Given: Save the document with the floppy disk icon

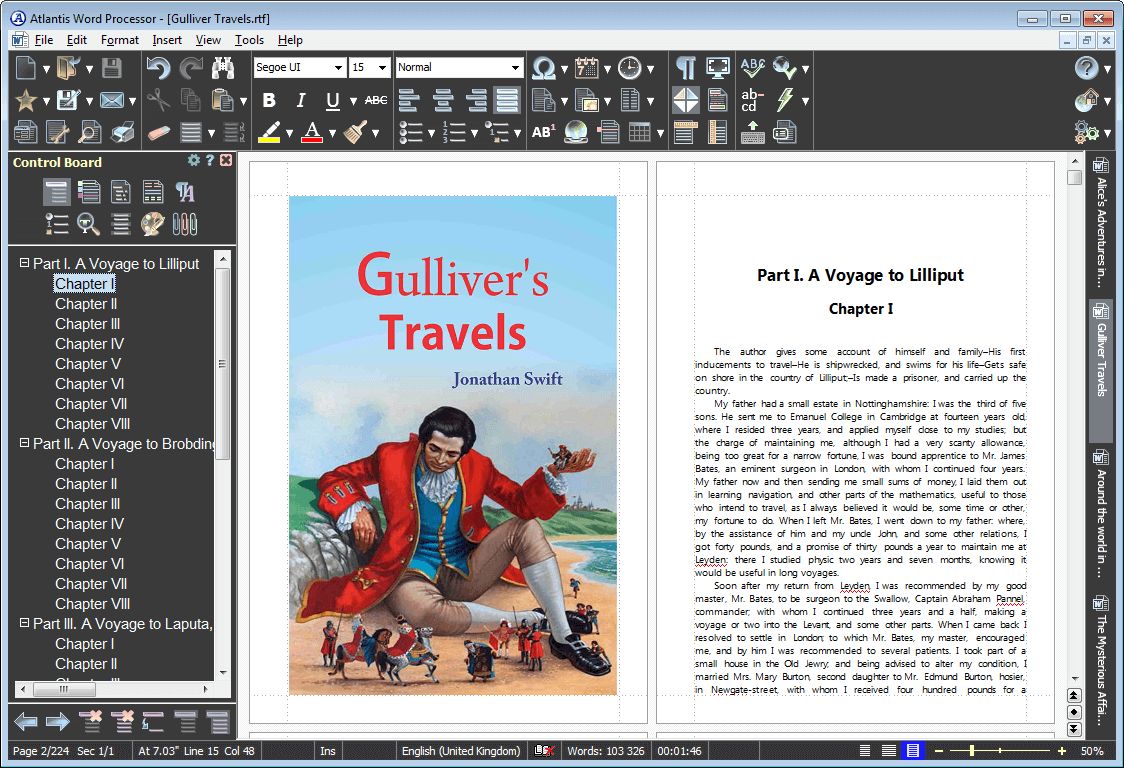Looking at the screenshot, I should [x=111, y=68].
